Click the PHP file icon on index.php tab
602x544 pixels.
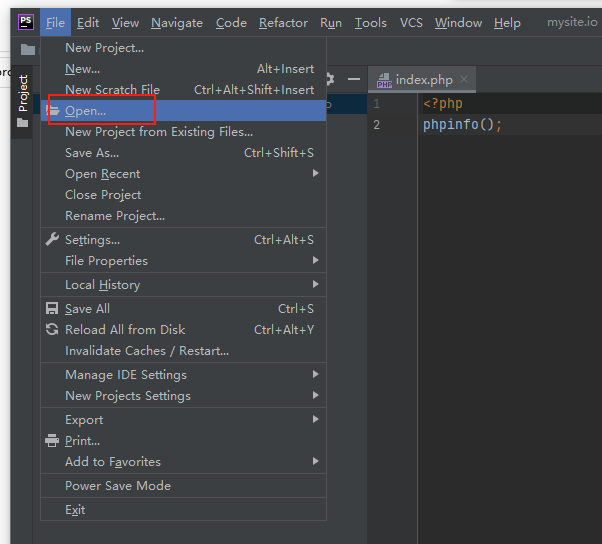point(384,80)
